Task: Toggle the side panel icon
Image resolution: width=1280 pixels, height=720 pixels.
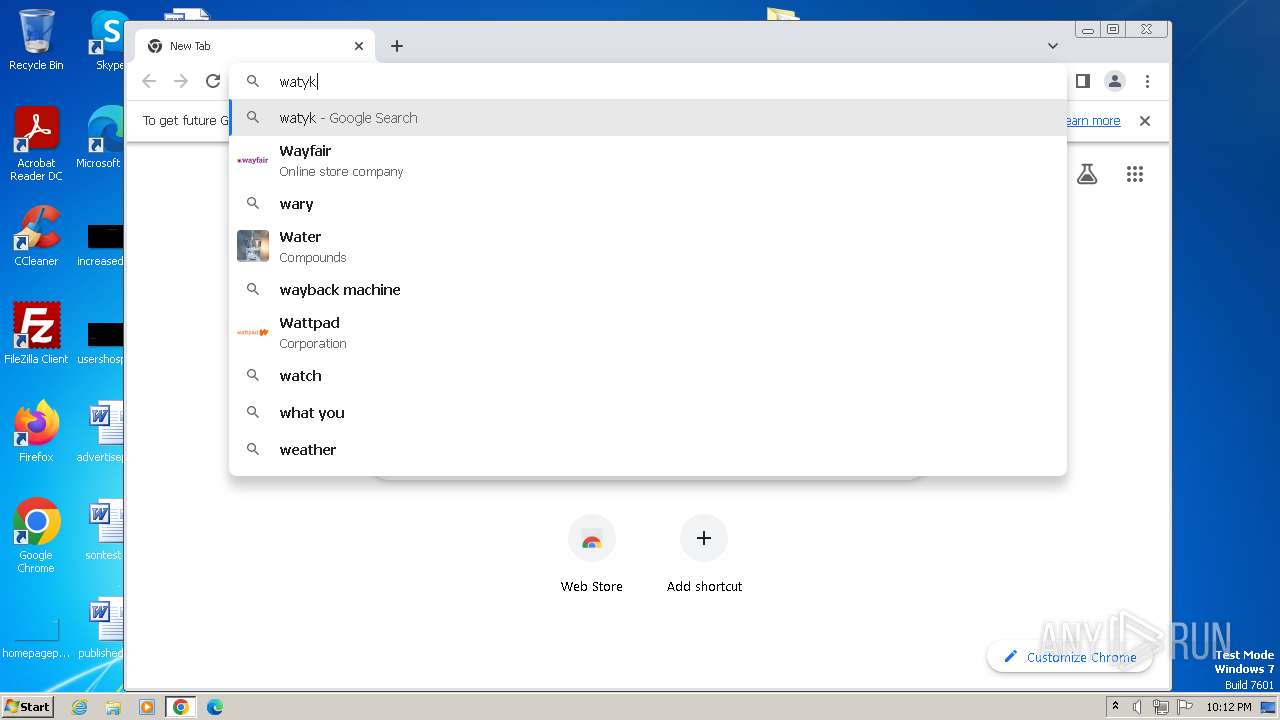Action: pos(1082,81)
